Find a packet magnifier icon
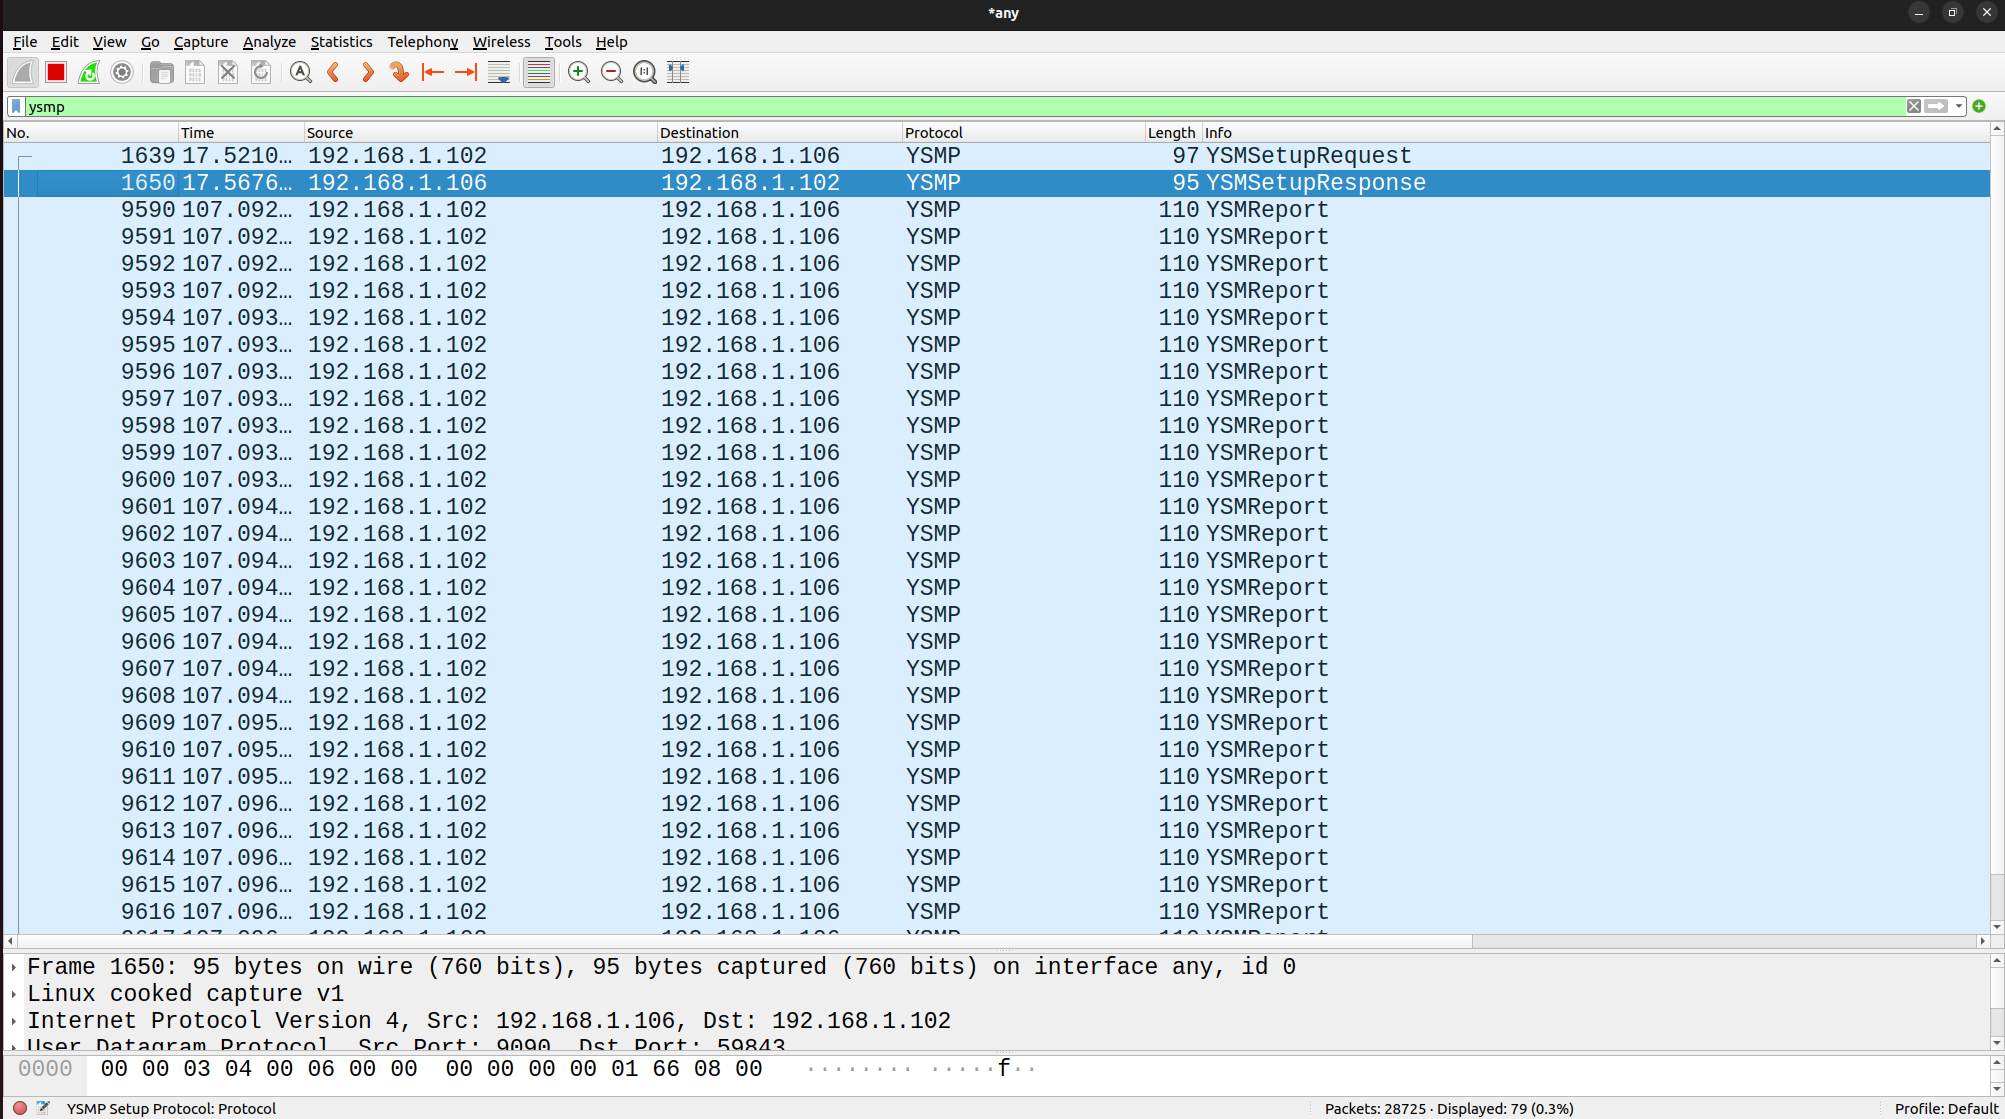The width and height of the screenshot is (2005, 1119). [300, 72]
